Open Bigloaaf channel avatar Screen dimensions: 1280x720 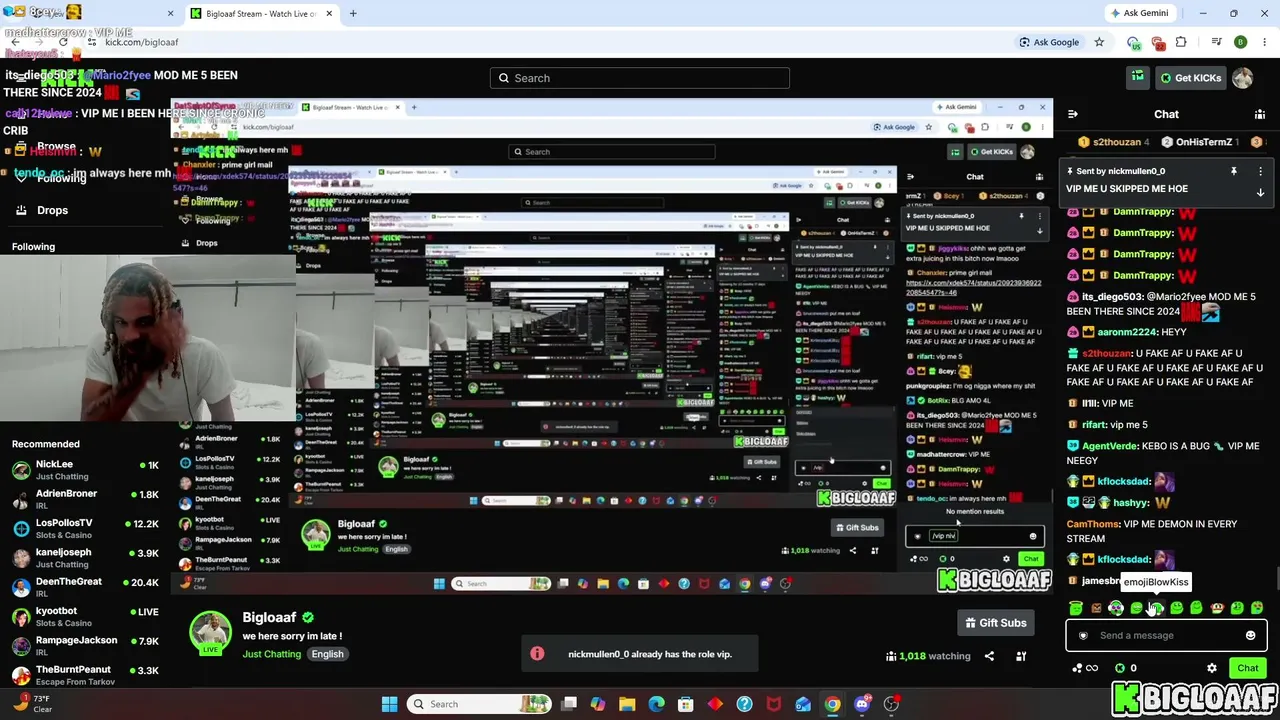[x=210, y=634]
